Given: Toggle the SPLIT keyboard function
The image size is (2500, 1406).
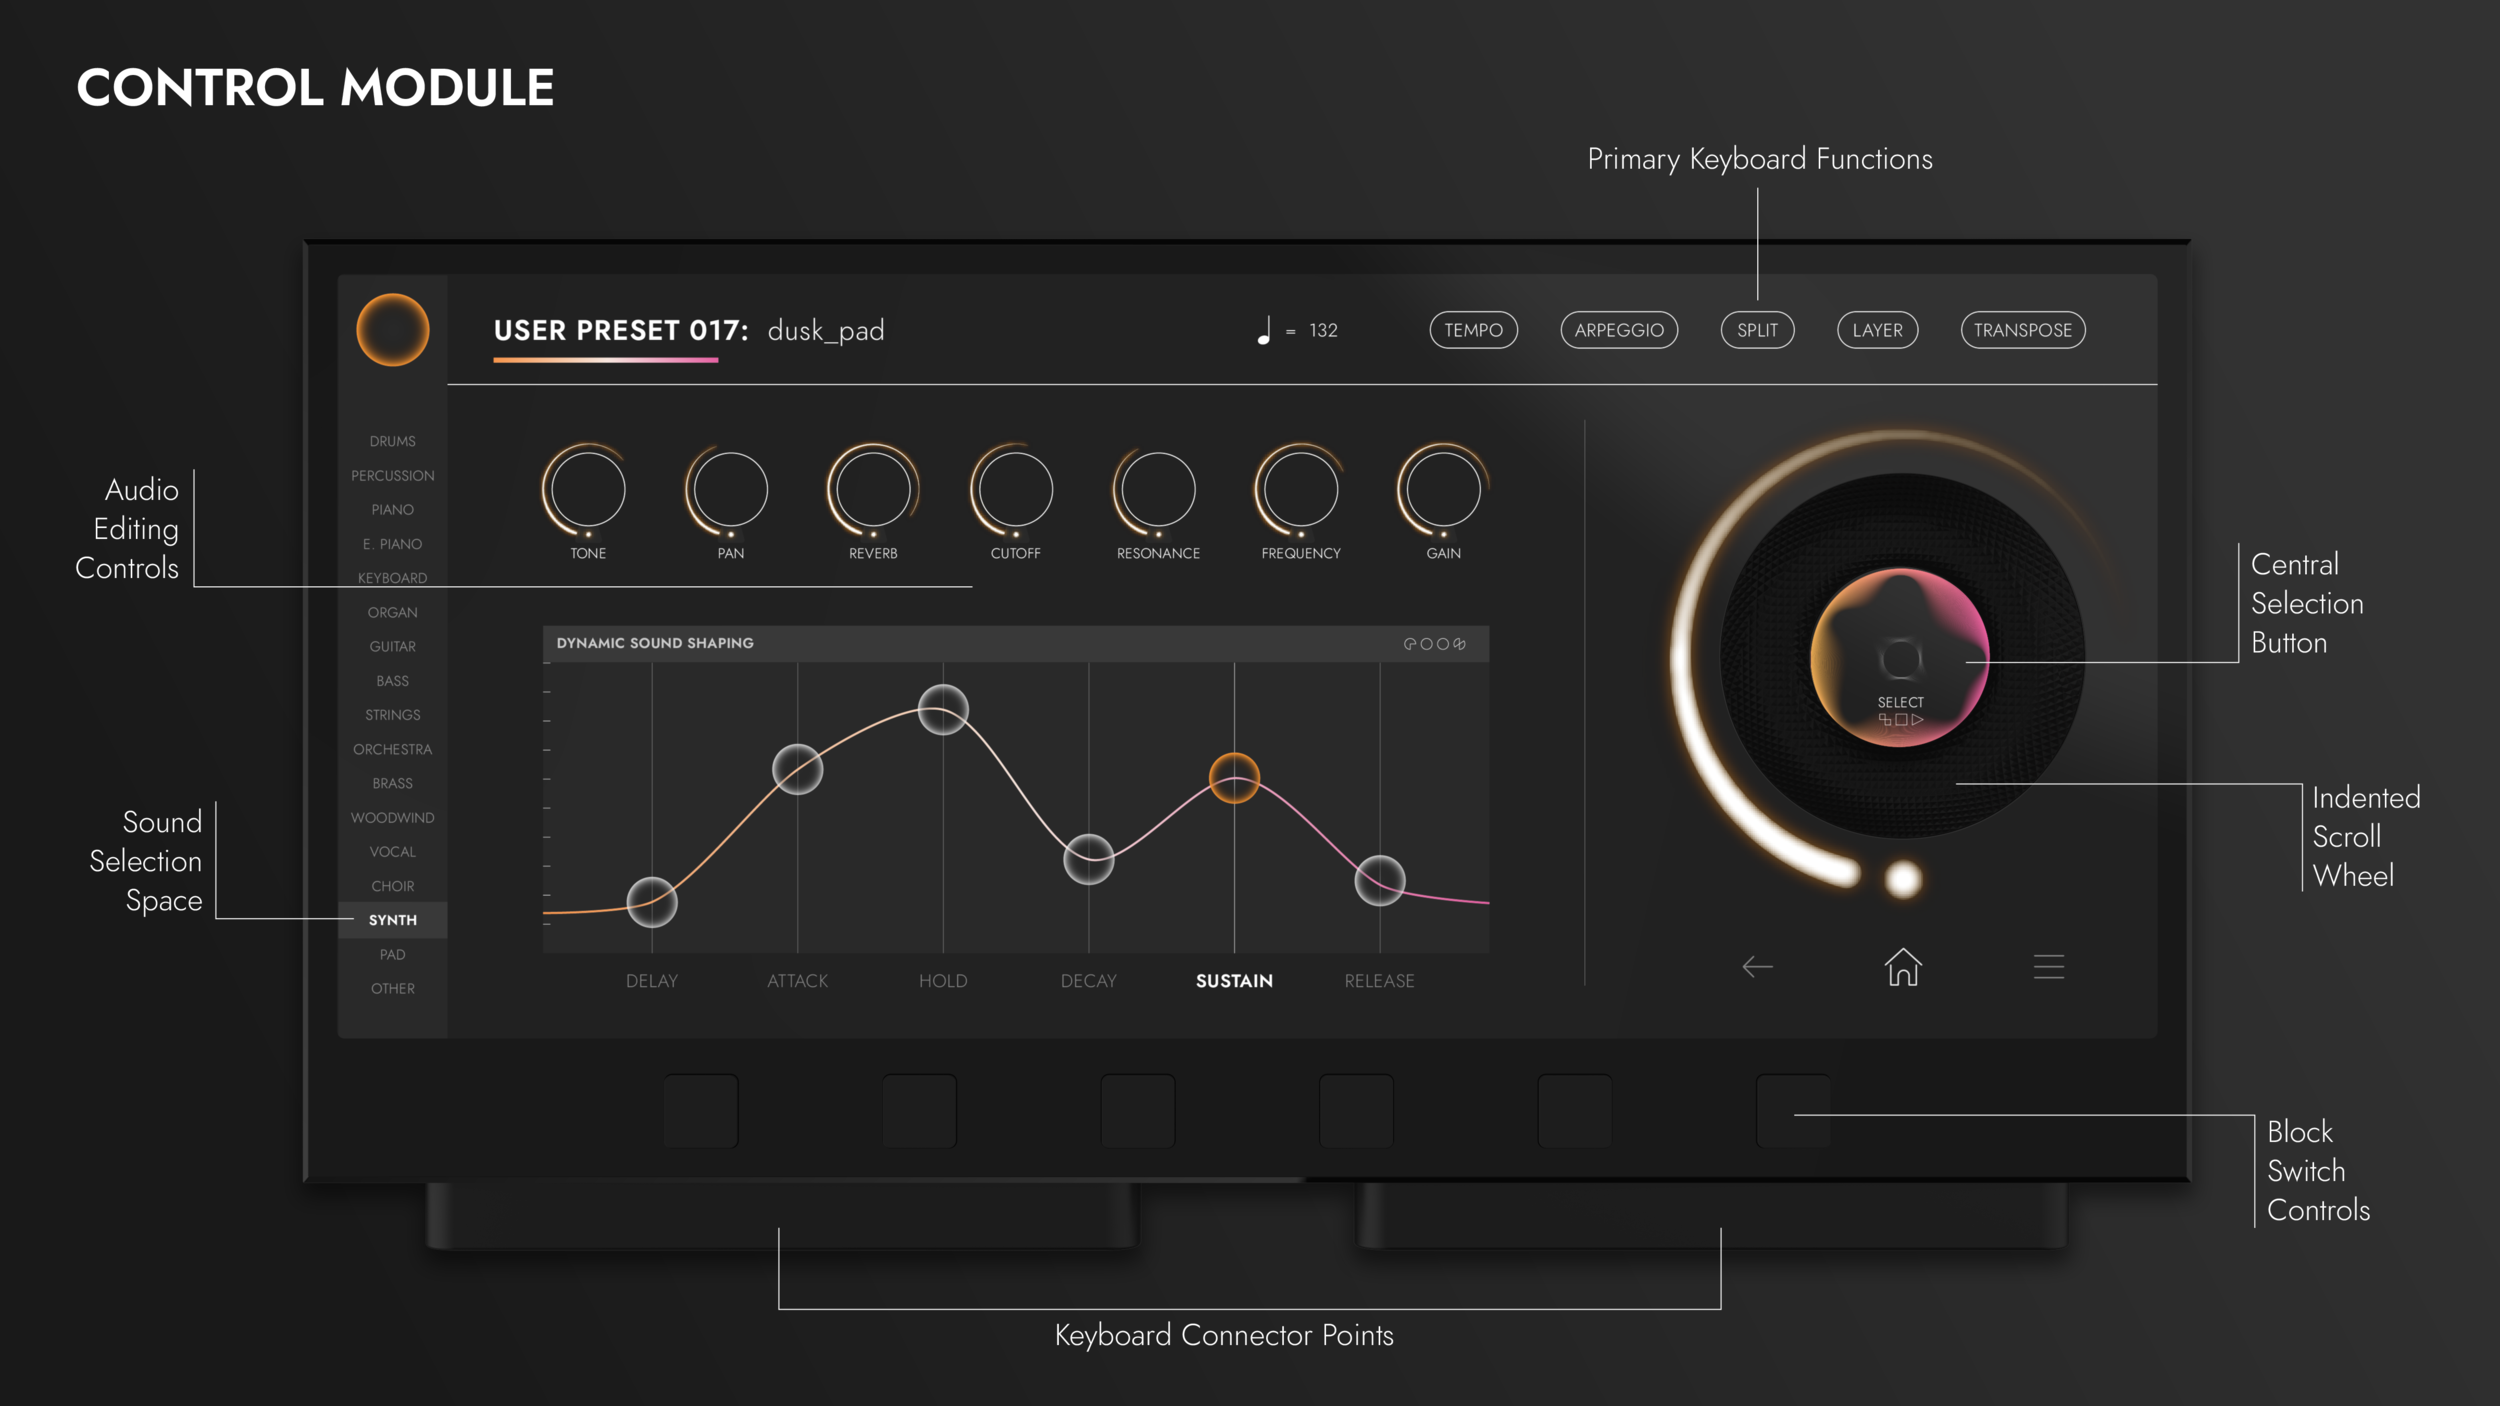Looking at the screenshot, I should 1757,330.
